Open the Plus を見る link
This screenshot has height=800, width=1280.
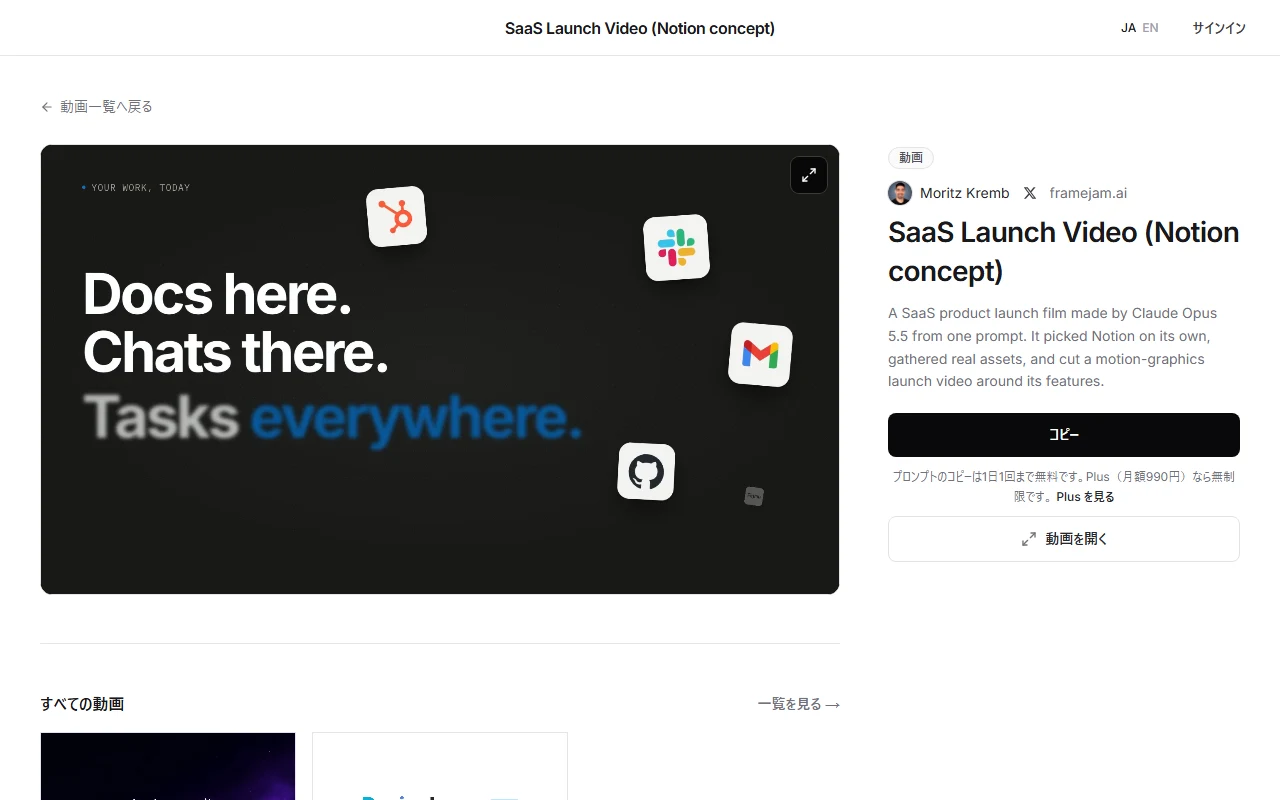click(1085, 497)
